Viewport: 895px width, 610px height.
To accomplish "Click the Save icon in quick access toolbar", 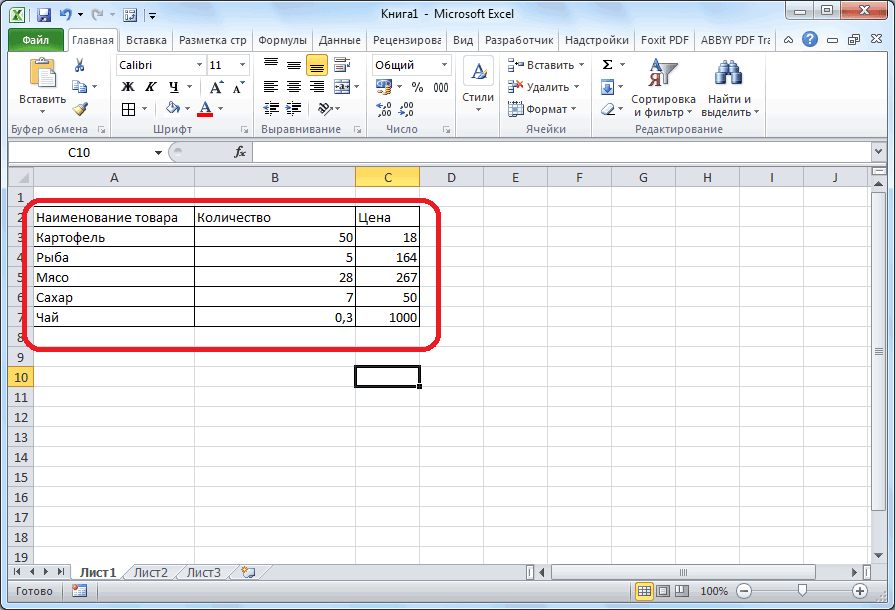I will 43,15.
